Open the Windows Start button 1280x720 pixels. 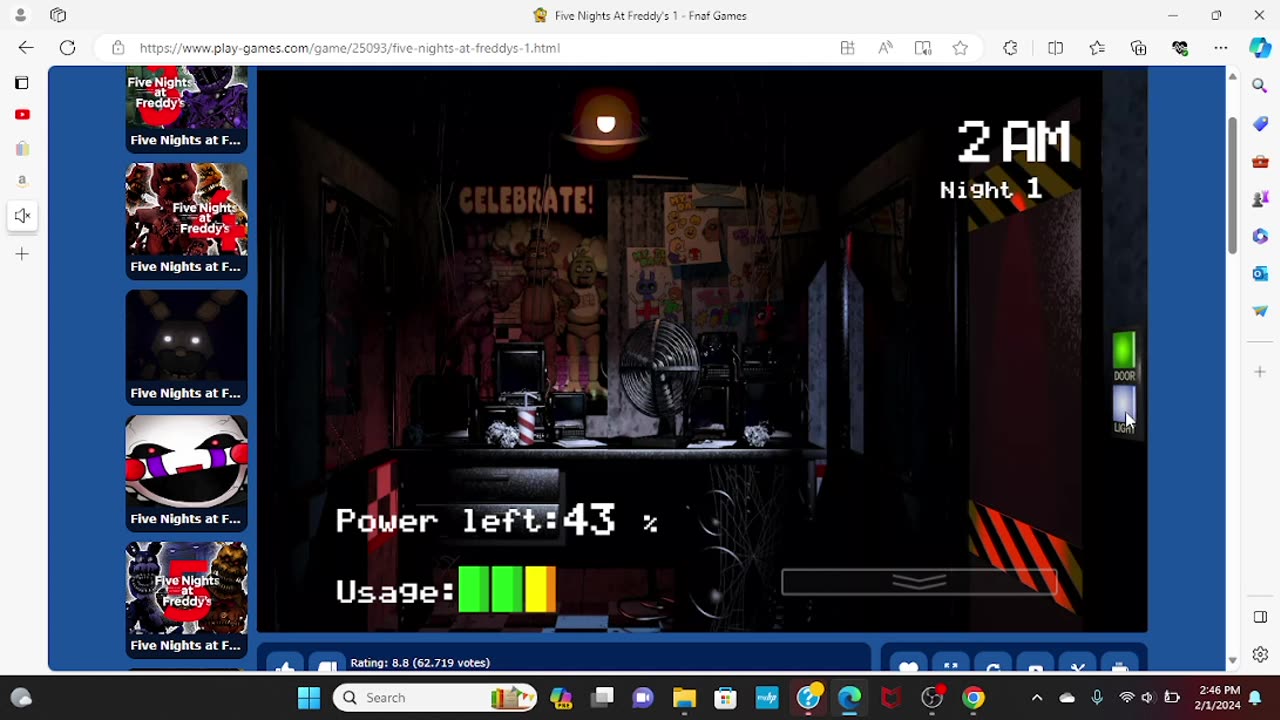point(309,698)
